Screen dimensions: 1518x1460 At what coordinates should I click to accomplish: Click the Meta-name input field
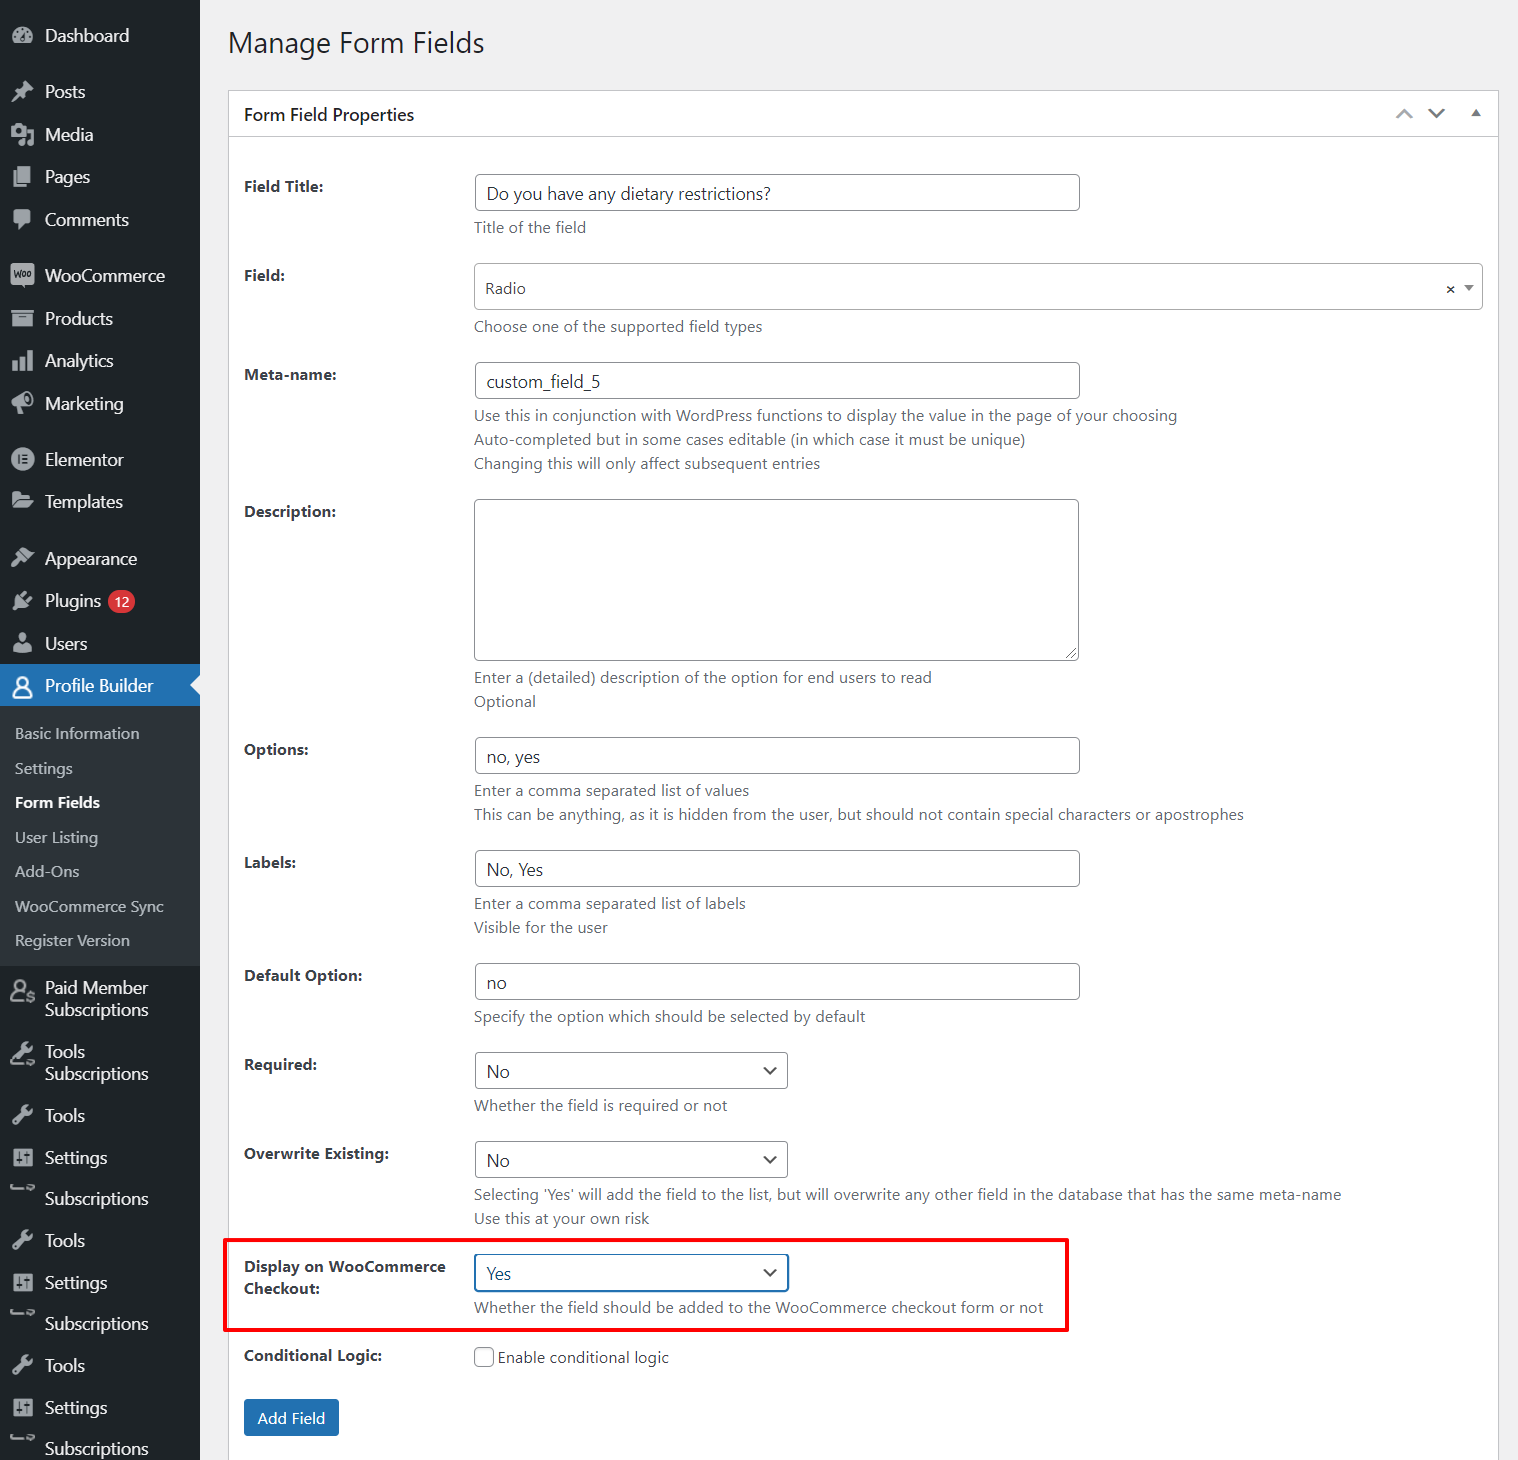tap(777, 381)
